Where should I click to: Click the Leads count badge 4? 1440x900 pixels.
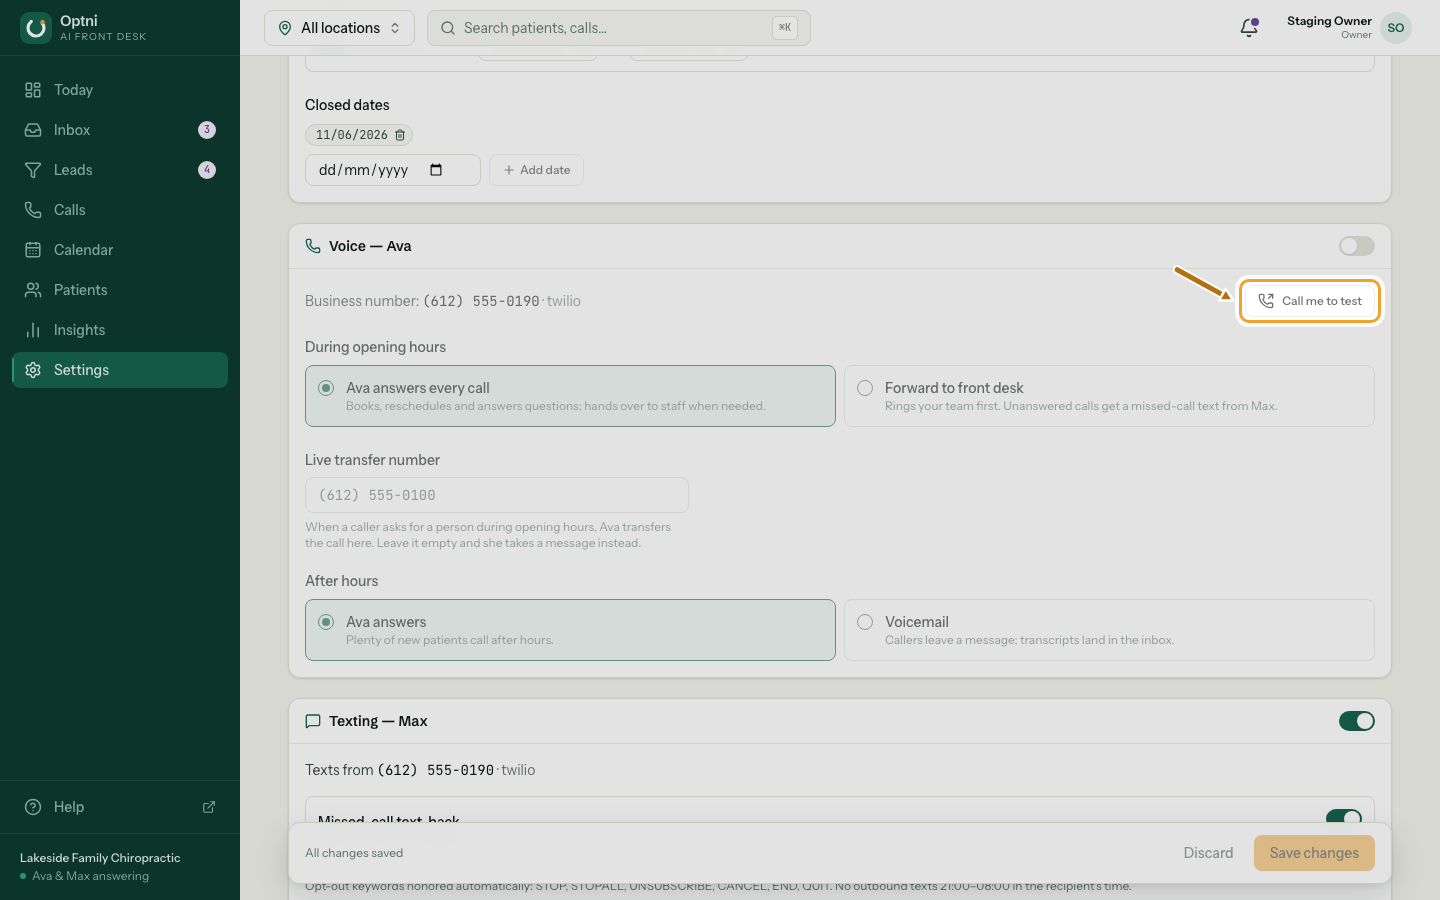click(x=207, y=170)
